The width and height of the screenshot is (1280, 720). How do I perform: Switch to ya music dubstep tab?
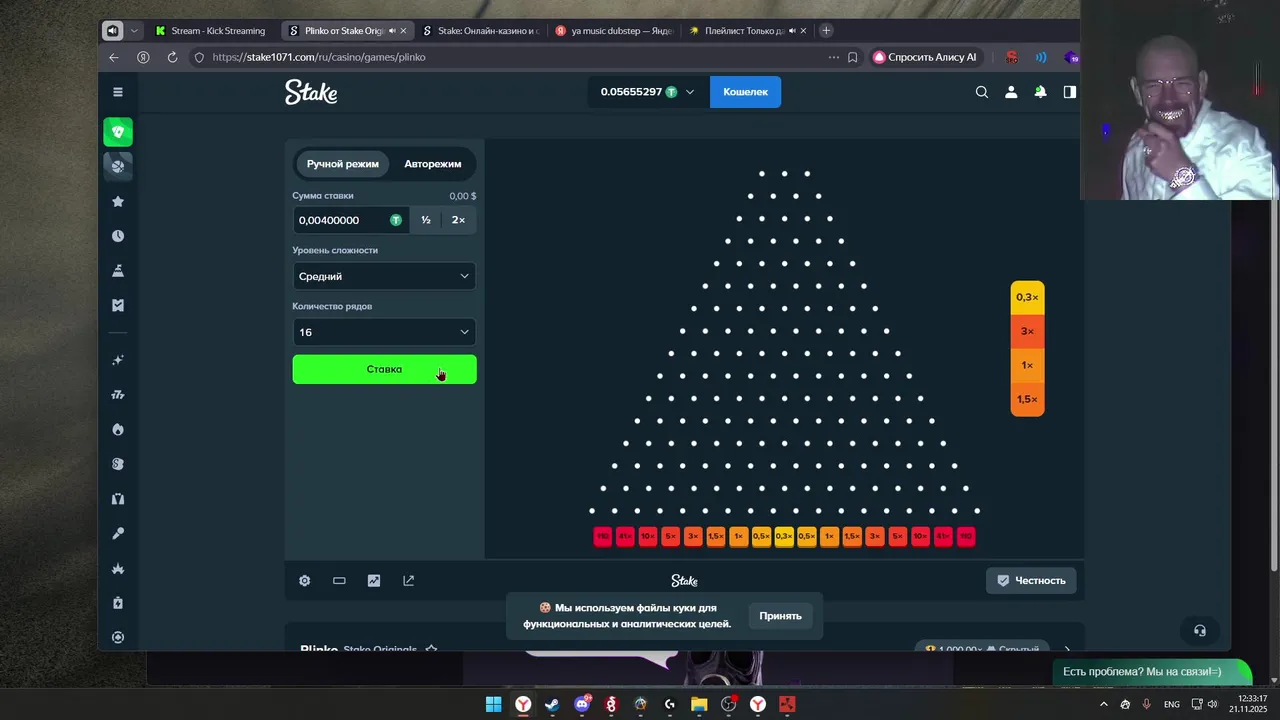tap(613, 31)
